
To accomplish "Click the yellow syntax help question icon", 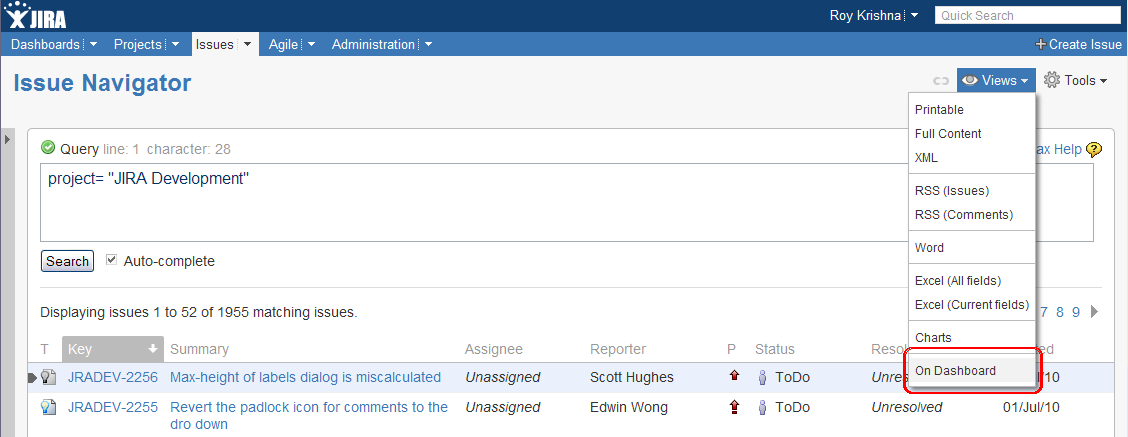I will coord(1093,150).
